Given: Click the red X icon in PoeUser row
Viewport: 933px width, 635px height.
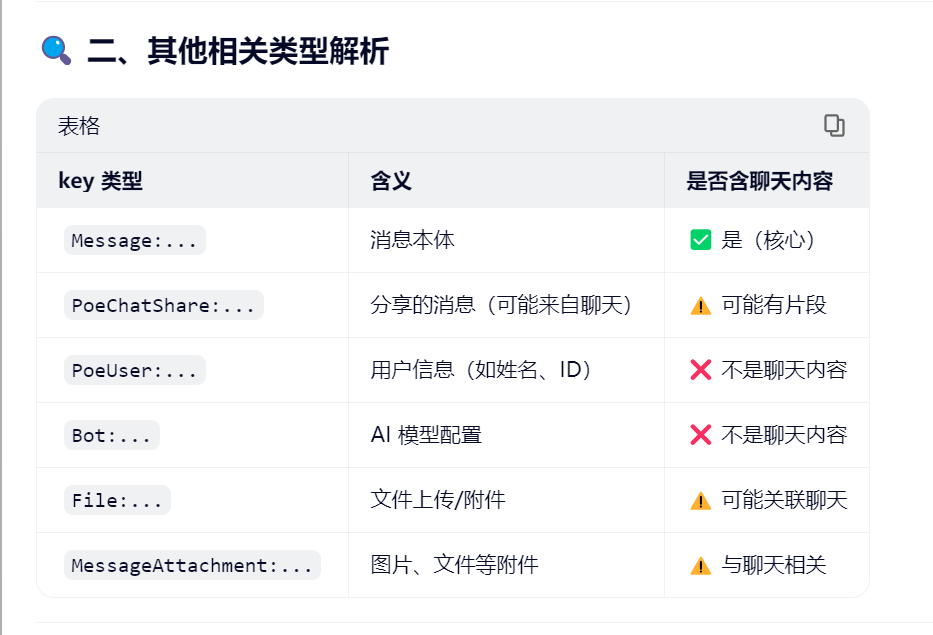Looking at the screenshot, I should (x=700, y=370).
